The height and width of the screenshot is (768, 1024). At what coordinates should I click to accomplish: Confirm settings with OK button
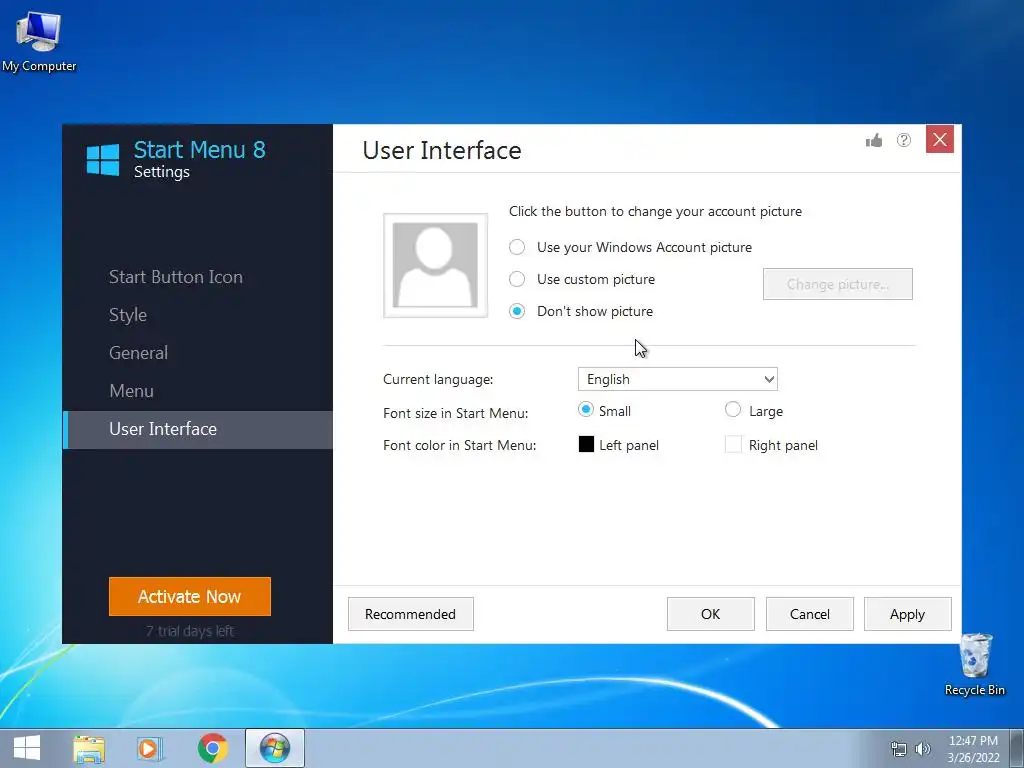(711, 614)
